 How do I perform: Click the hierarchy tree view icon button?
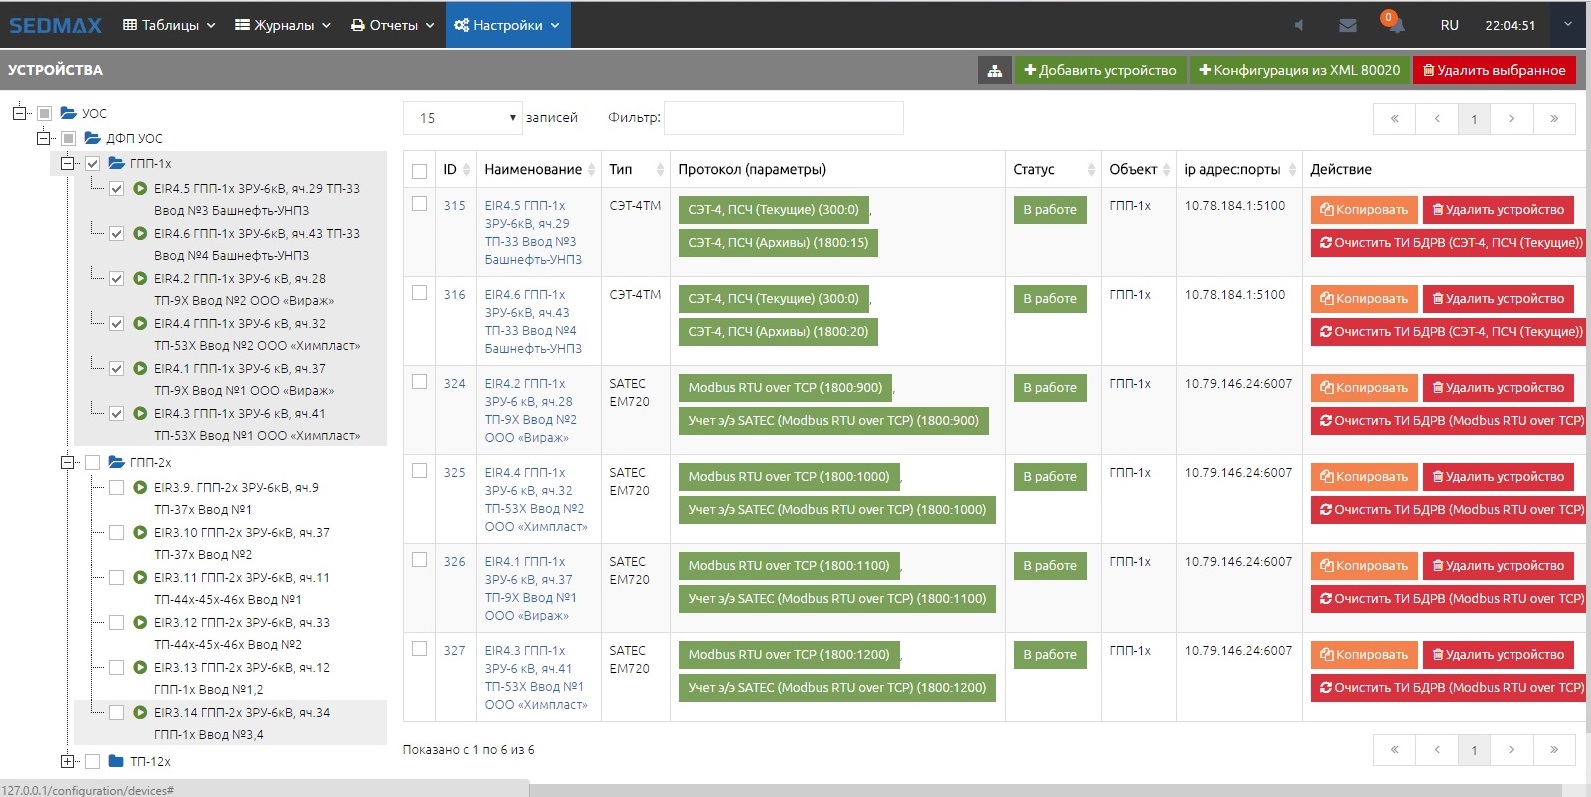(994, 70)
